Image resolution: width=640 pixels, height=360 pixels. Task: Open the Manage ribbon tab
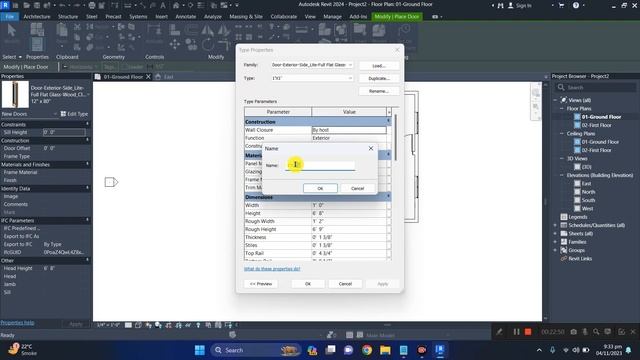point(332,17)
